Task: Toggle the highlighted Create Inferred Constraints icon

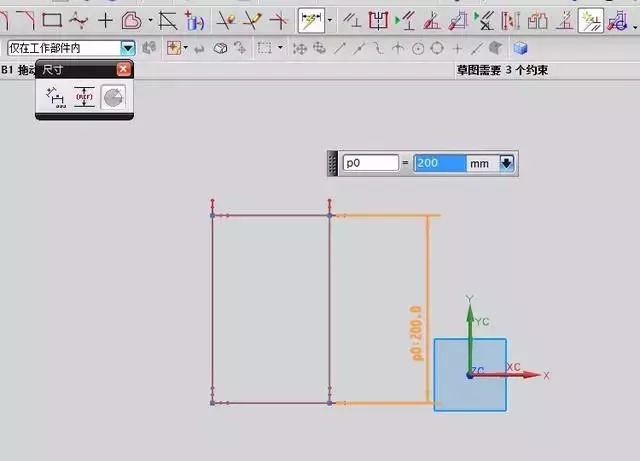Action: 591,19
